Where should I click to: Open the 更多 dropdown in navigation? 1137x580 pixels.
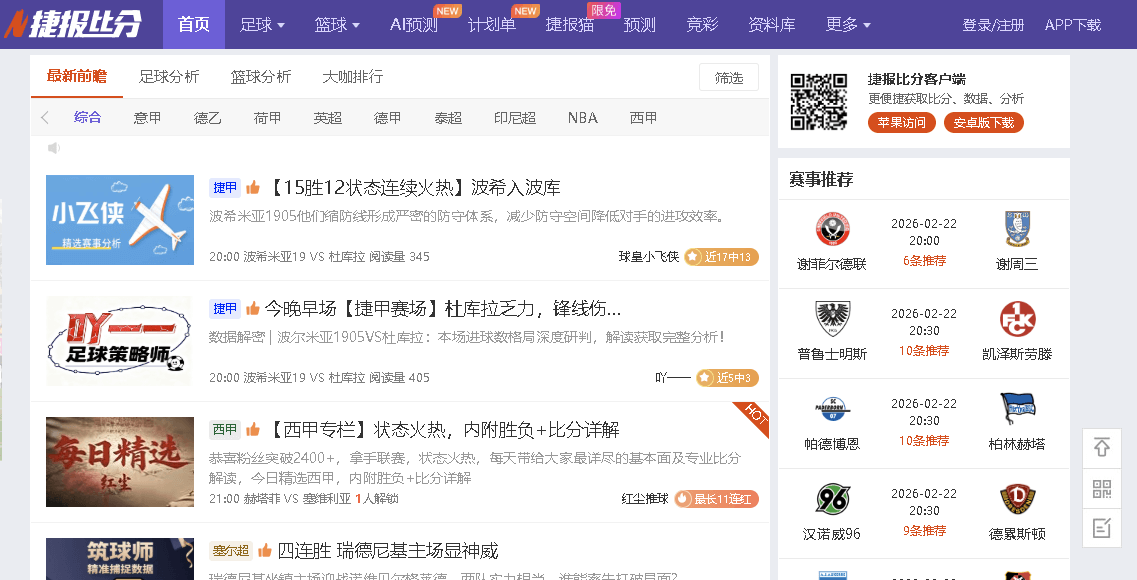click(848, 25)
